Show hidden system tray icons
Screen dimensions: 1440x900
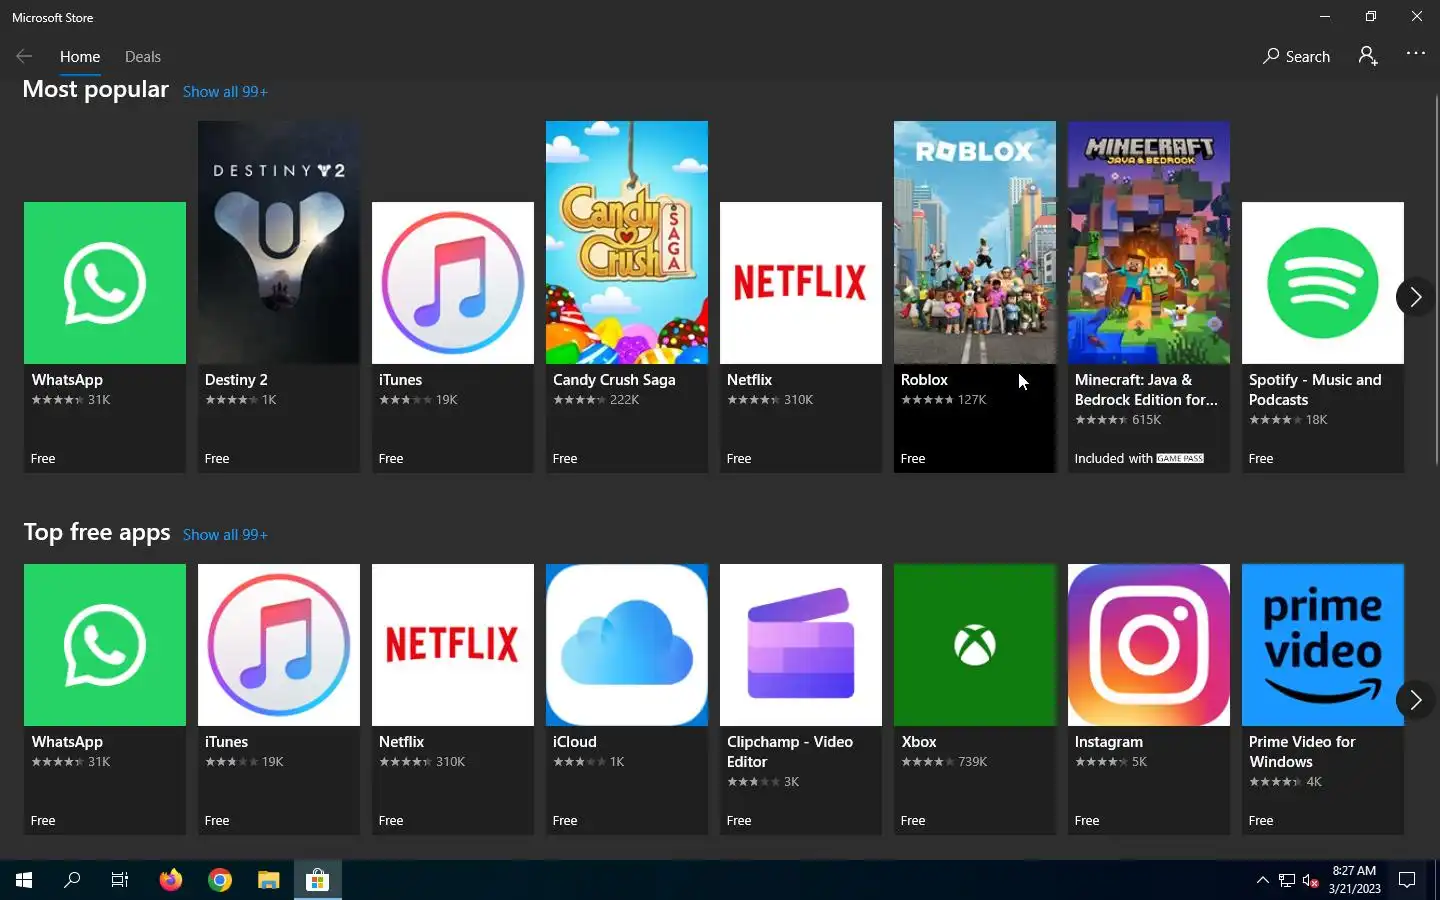1262,880
